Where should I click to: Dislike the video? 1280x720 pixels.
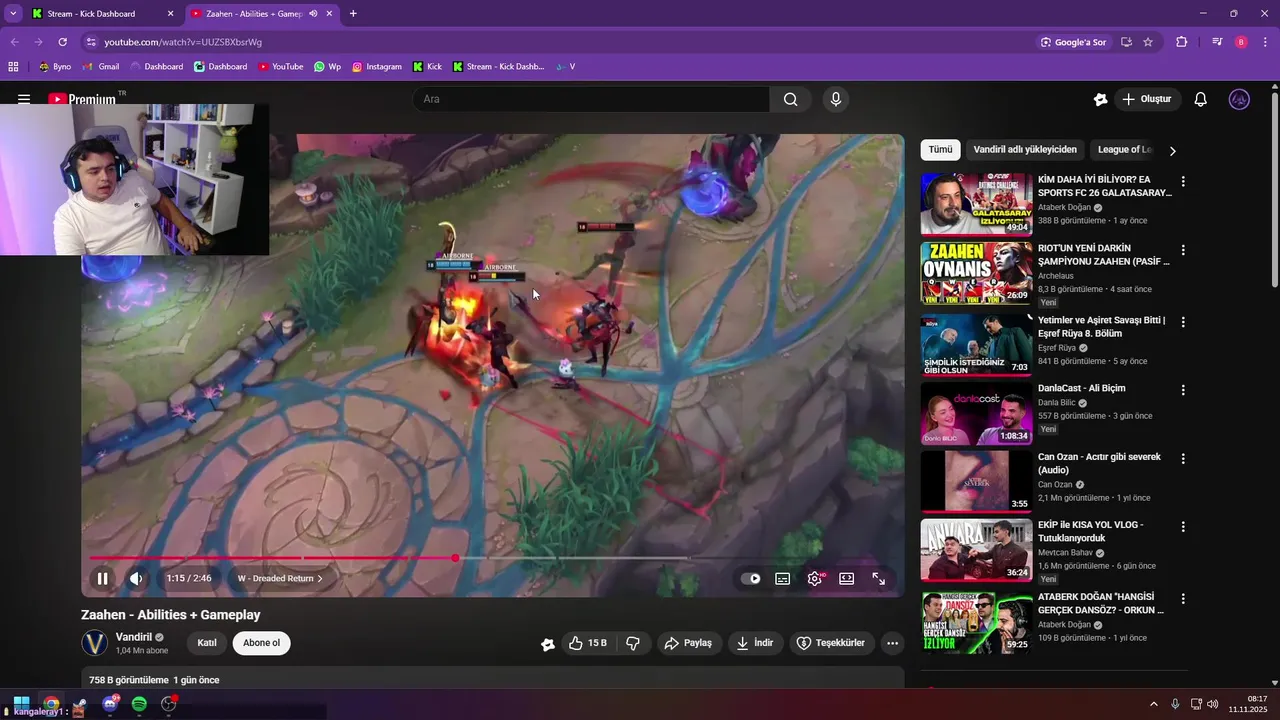point(633,643)
